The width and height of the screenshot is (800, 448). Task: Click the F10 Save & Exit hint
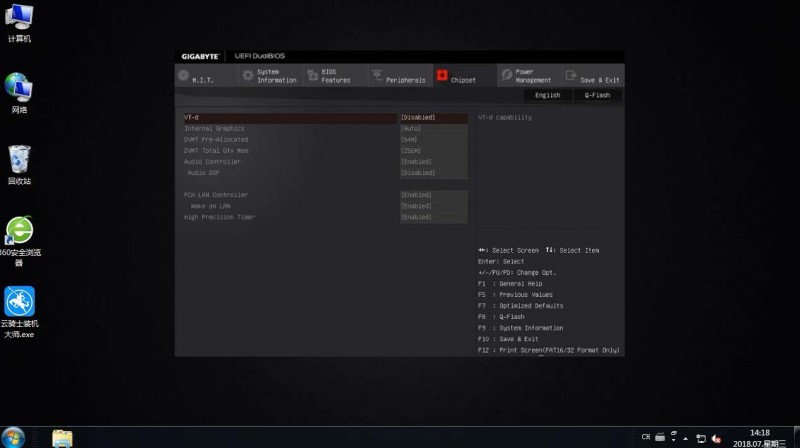(508, 339)
